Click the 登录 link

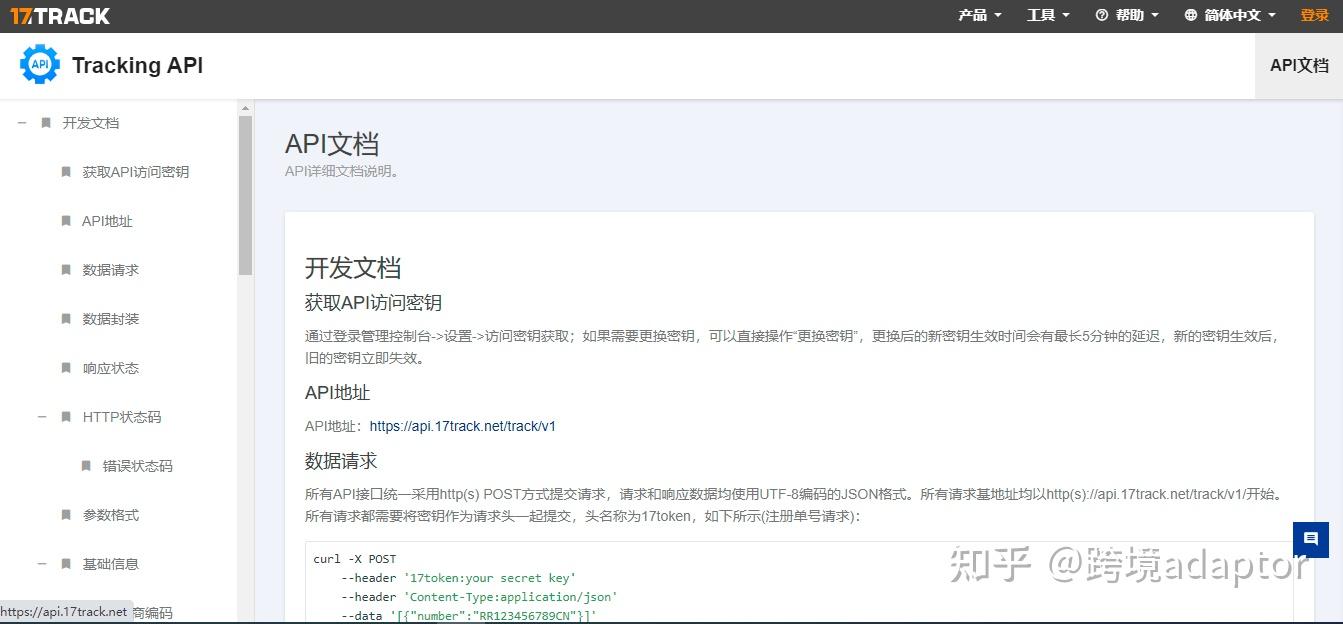pyautogui.click(x=1313, y=14)
